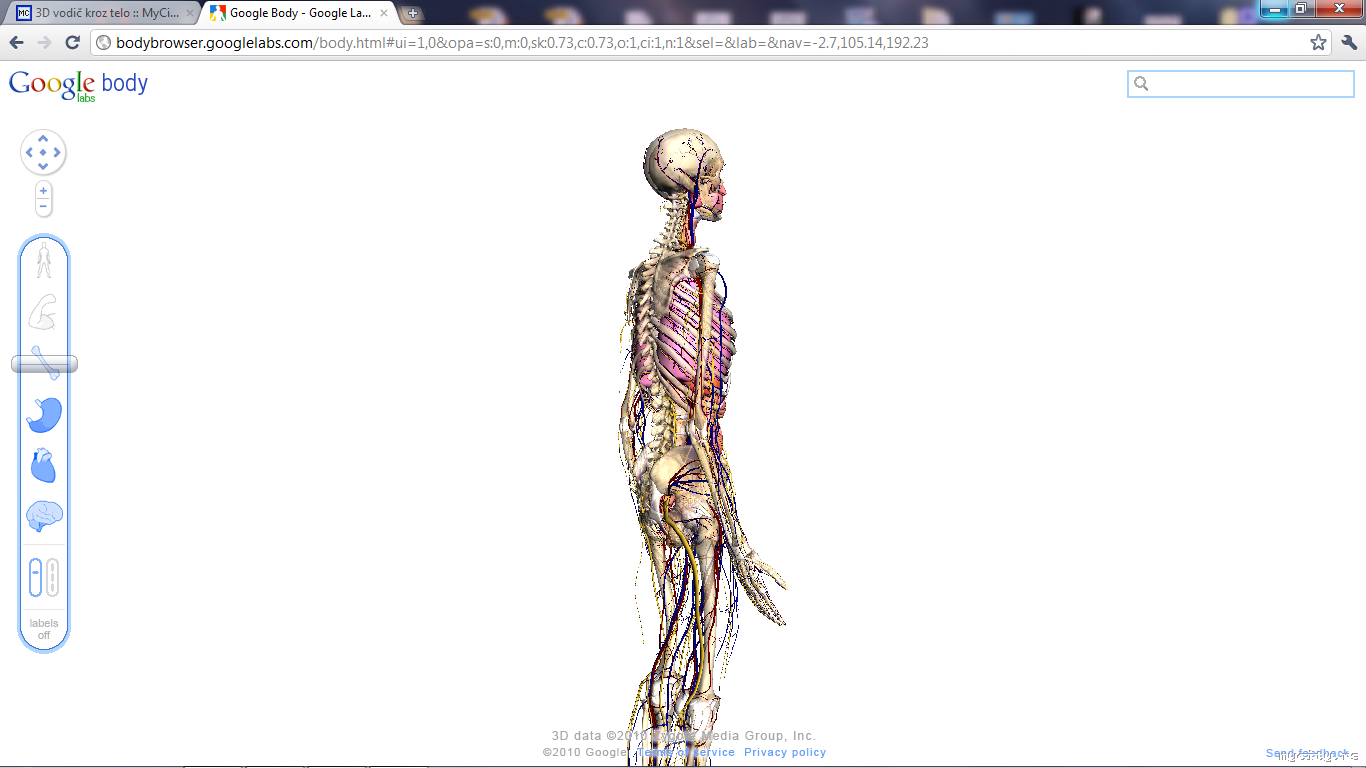The height and width of the screenshot is (768, 1366).
Task: Click the layer opacity slider handle
Action: tap(44, 364)
